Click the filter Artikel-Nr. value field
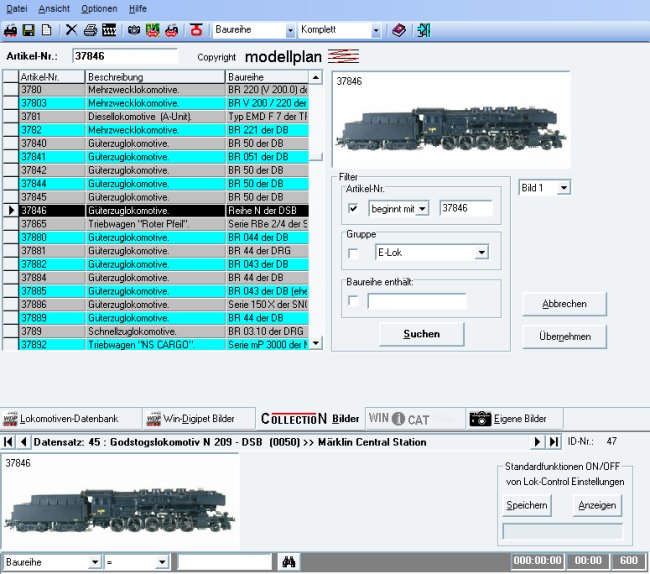 466,208
